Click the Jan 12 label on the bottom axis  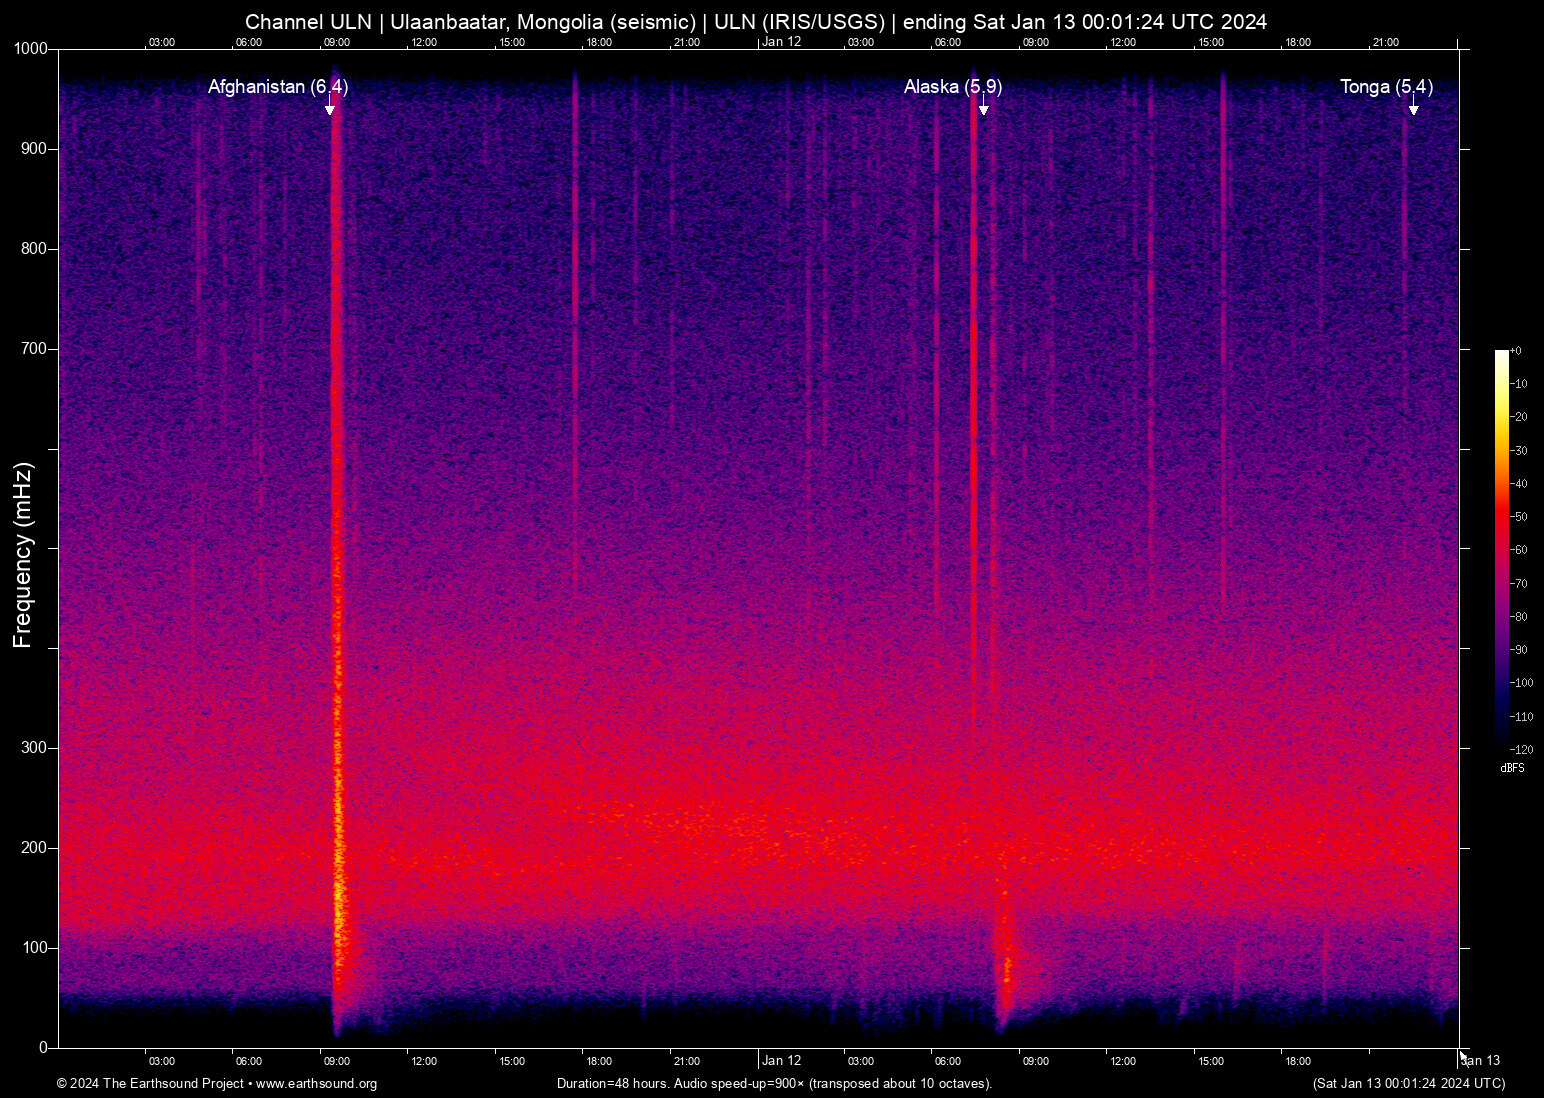[781, 1061]
